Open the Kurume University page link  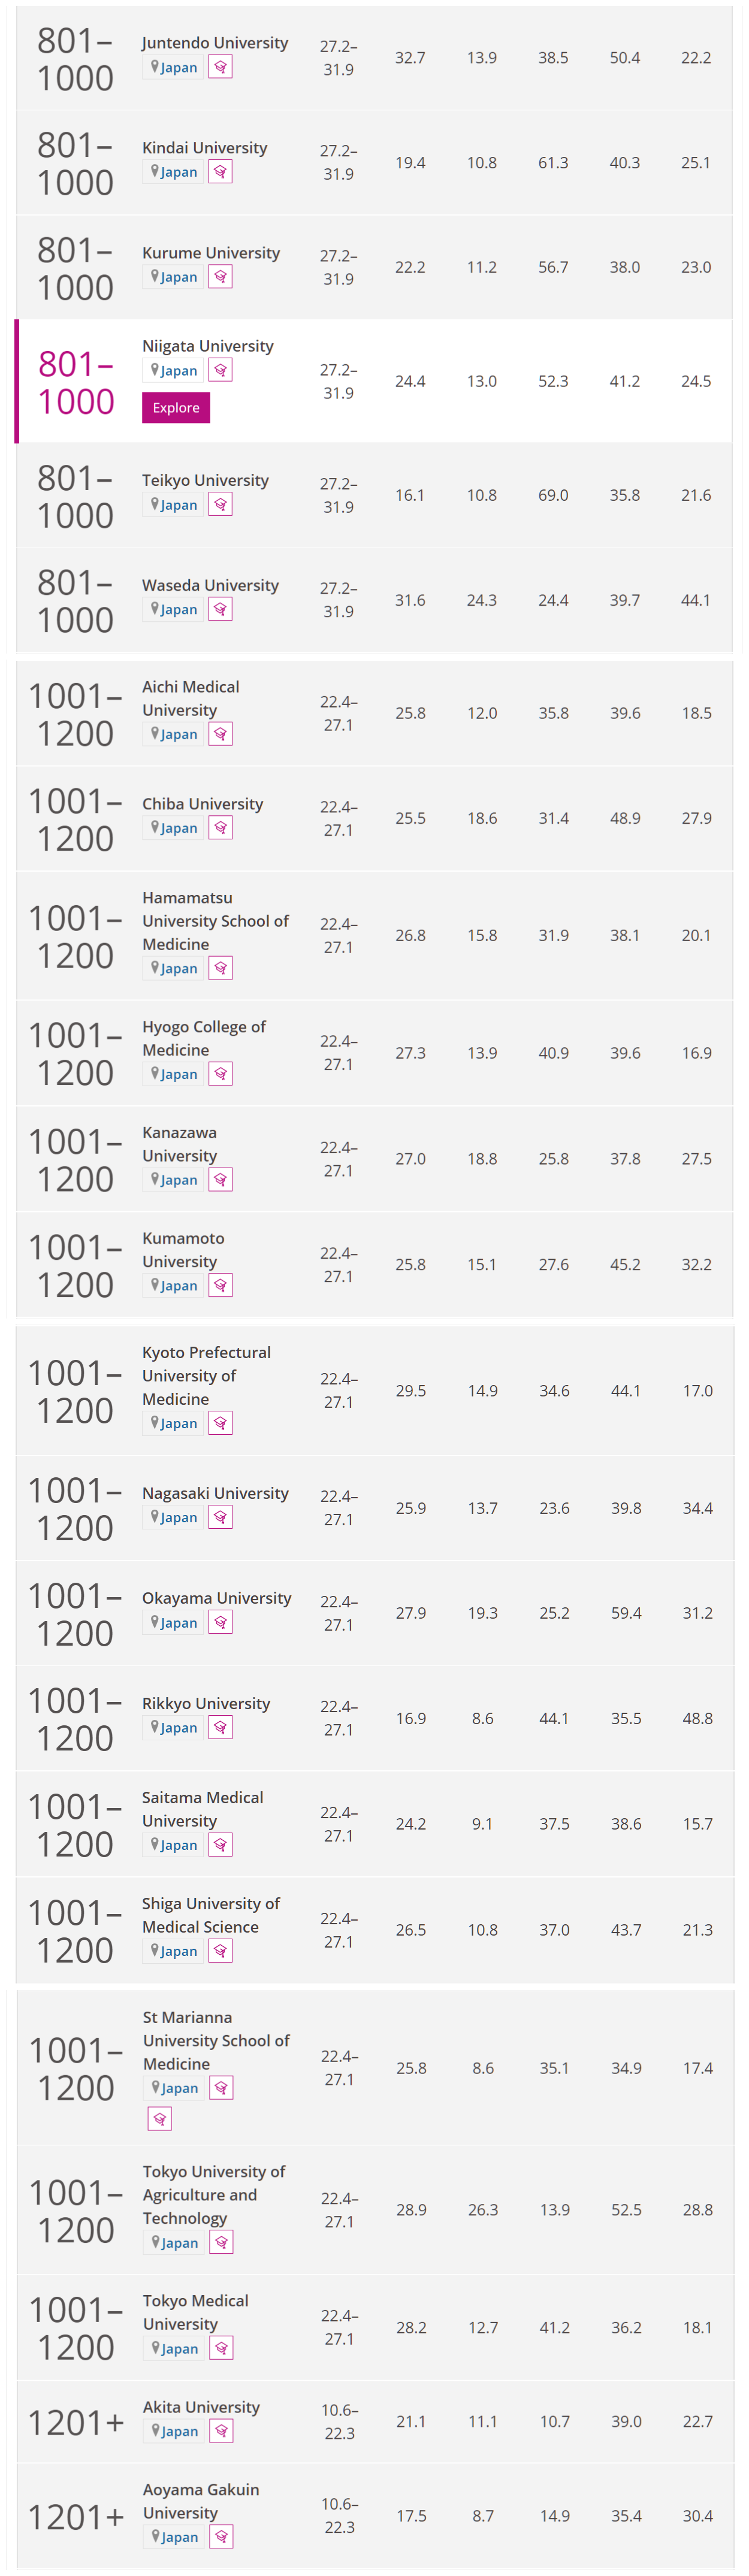pos(210,253)
